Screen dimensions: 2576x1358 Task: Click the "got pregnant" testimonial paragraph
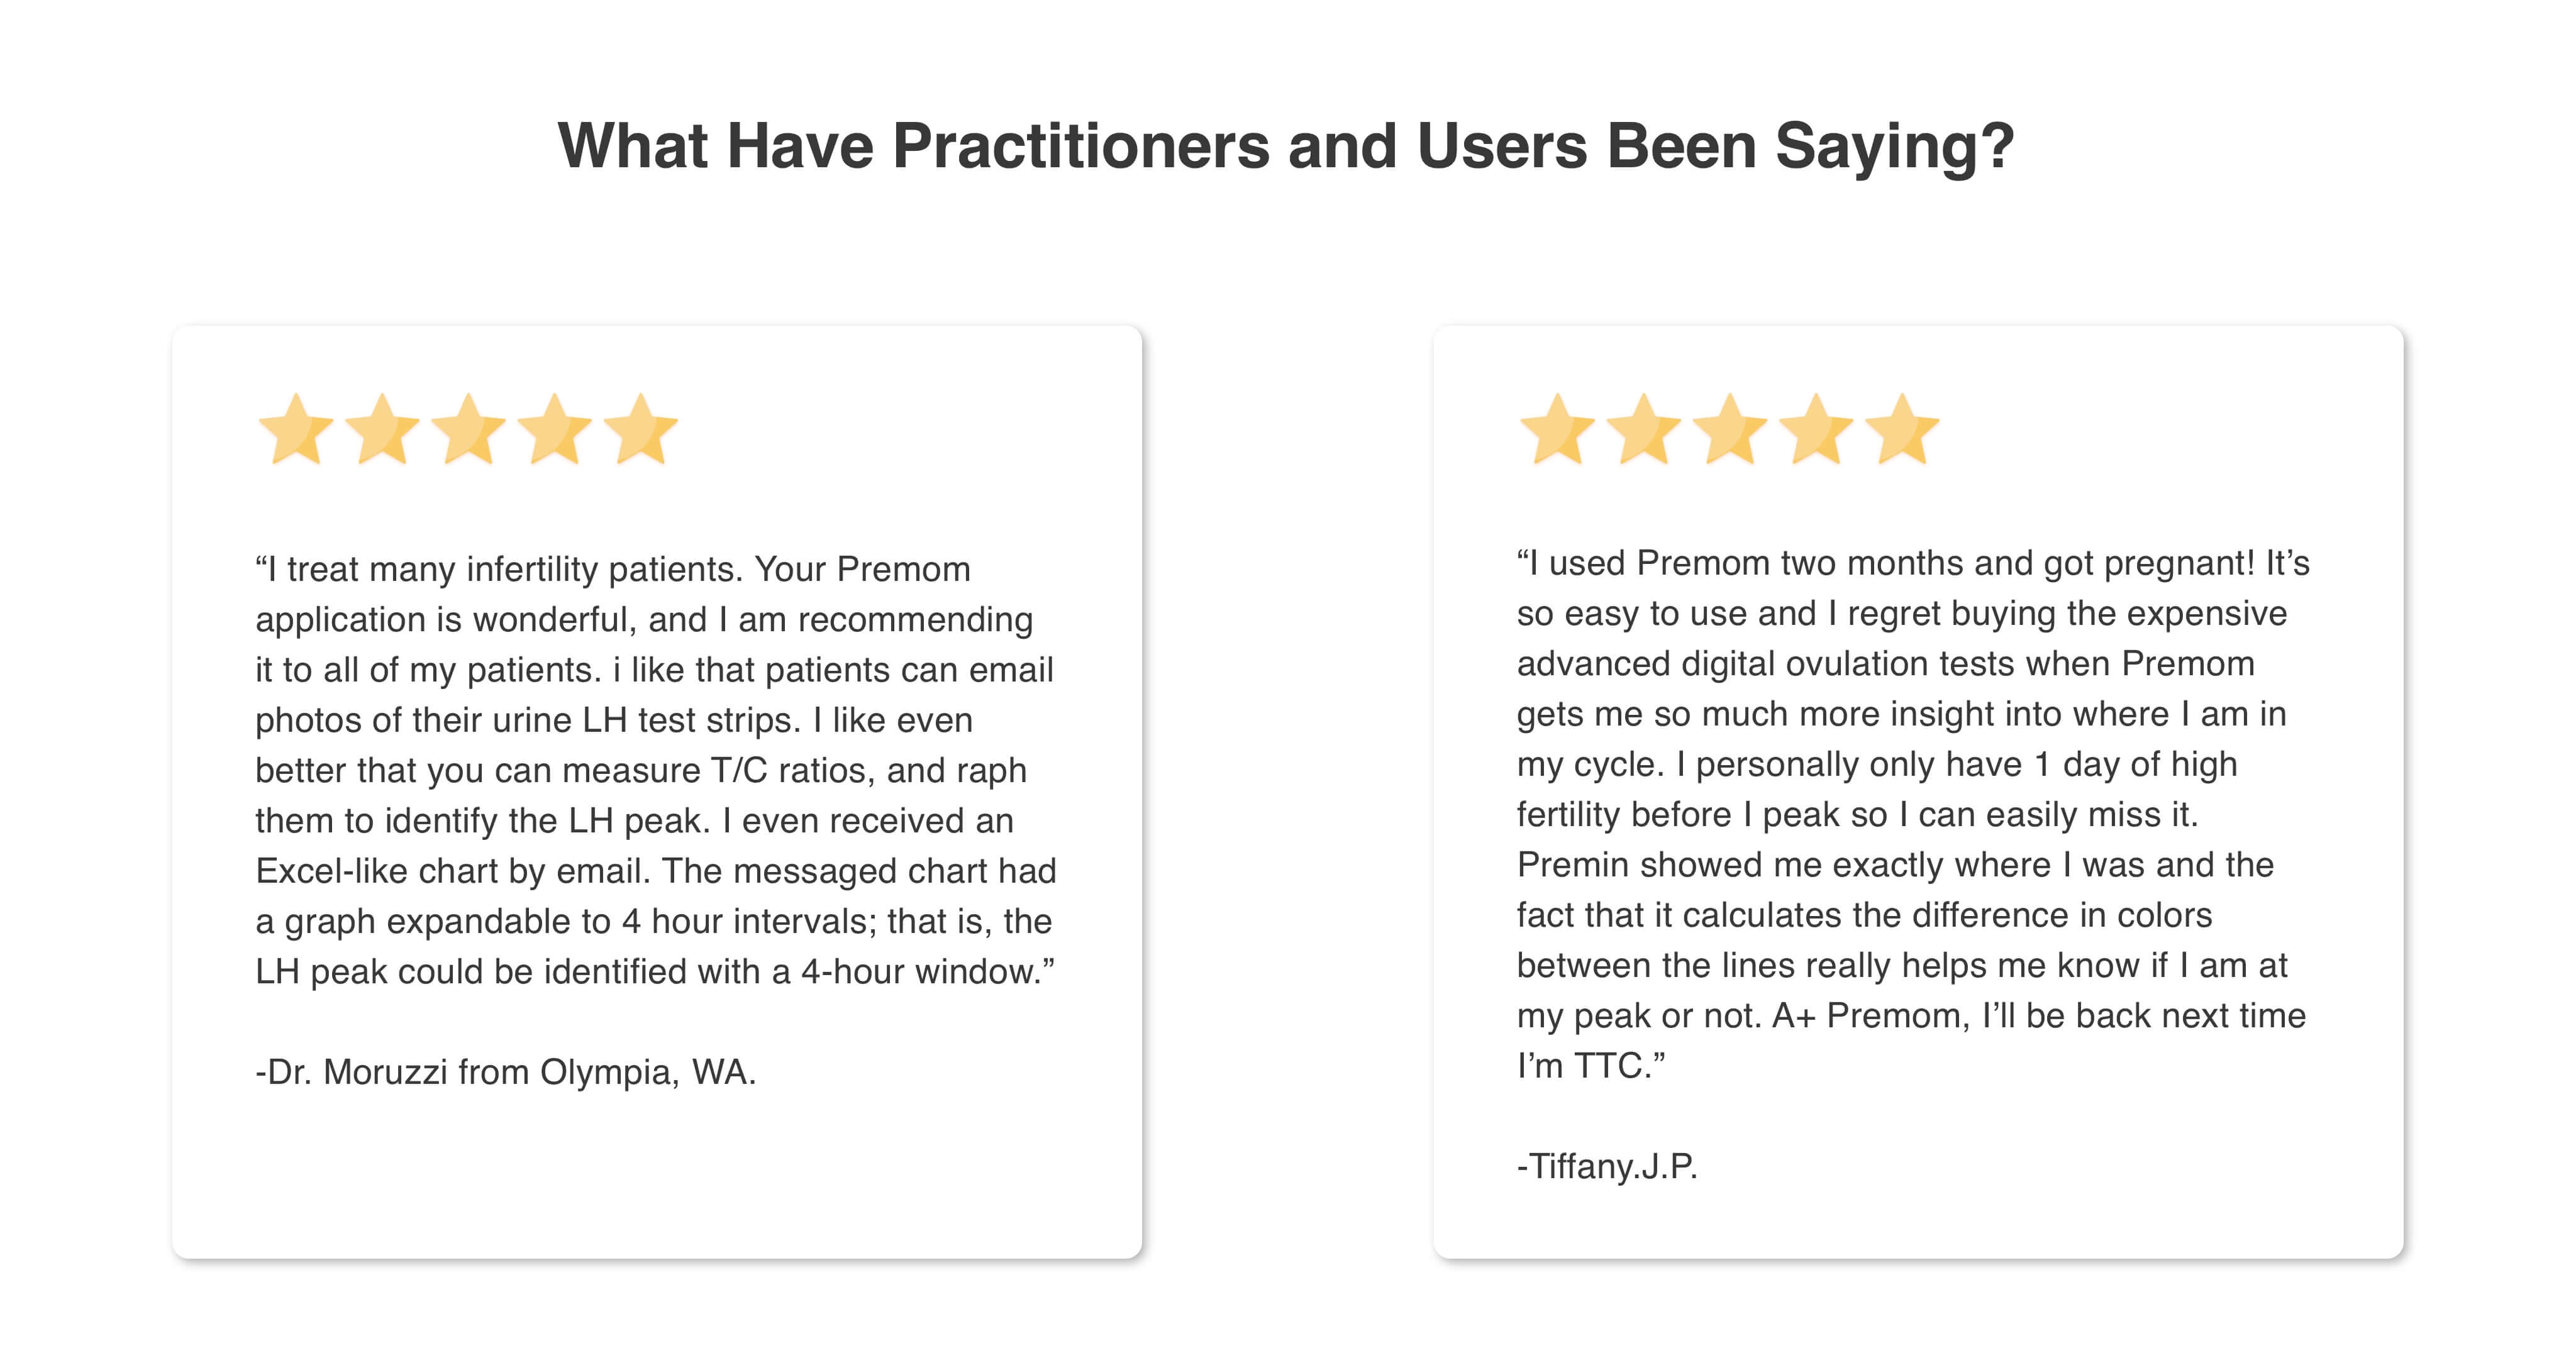[x=1912, y=814]
